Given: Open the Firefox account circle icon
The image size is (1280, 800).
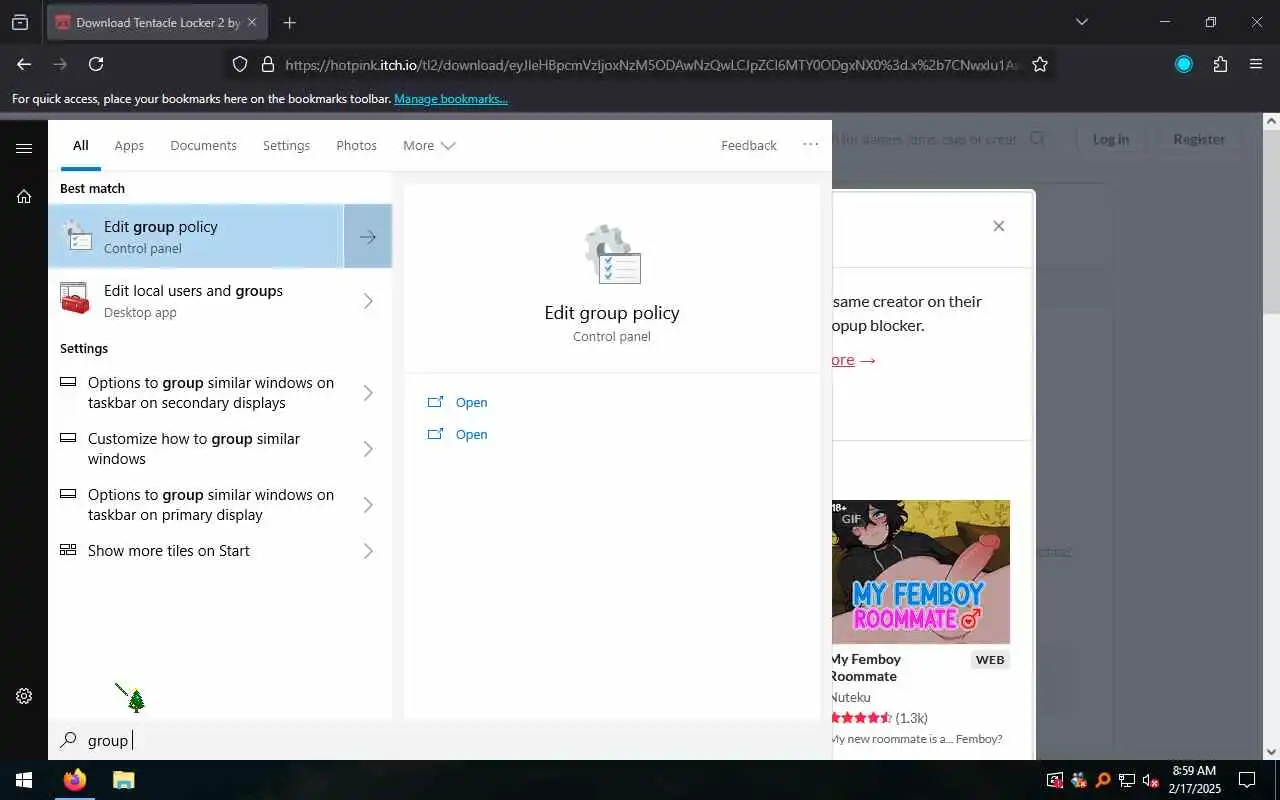Looking at the screenshot, I should click(x=1184, y=64).
